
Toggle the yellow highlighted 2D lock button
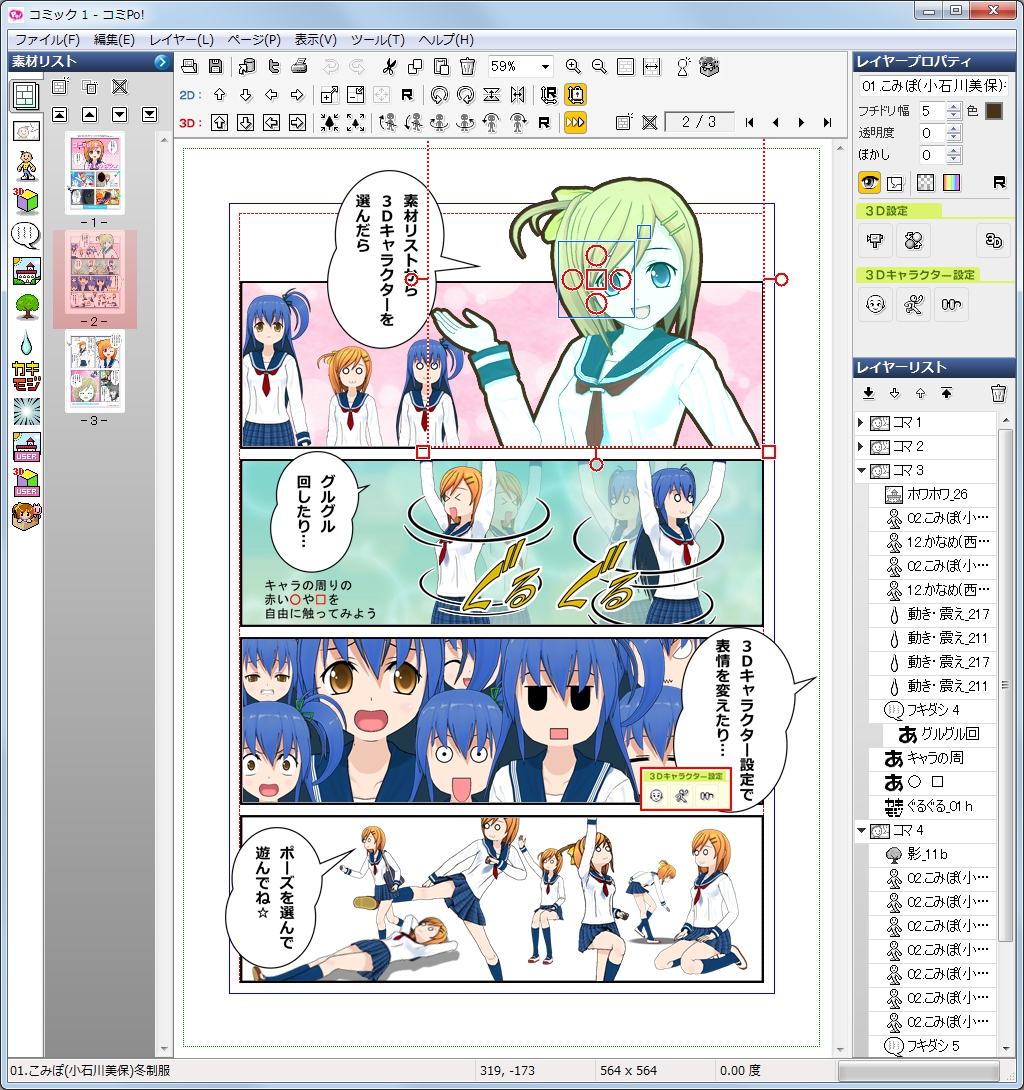pyautogui.click(x=575, y=95)
